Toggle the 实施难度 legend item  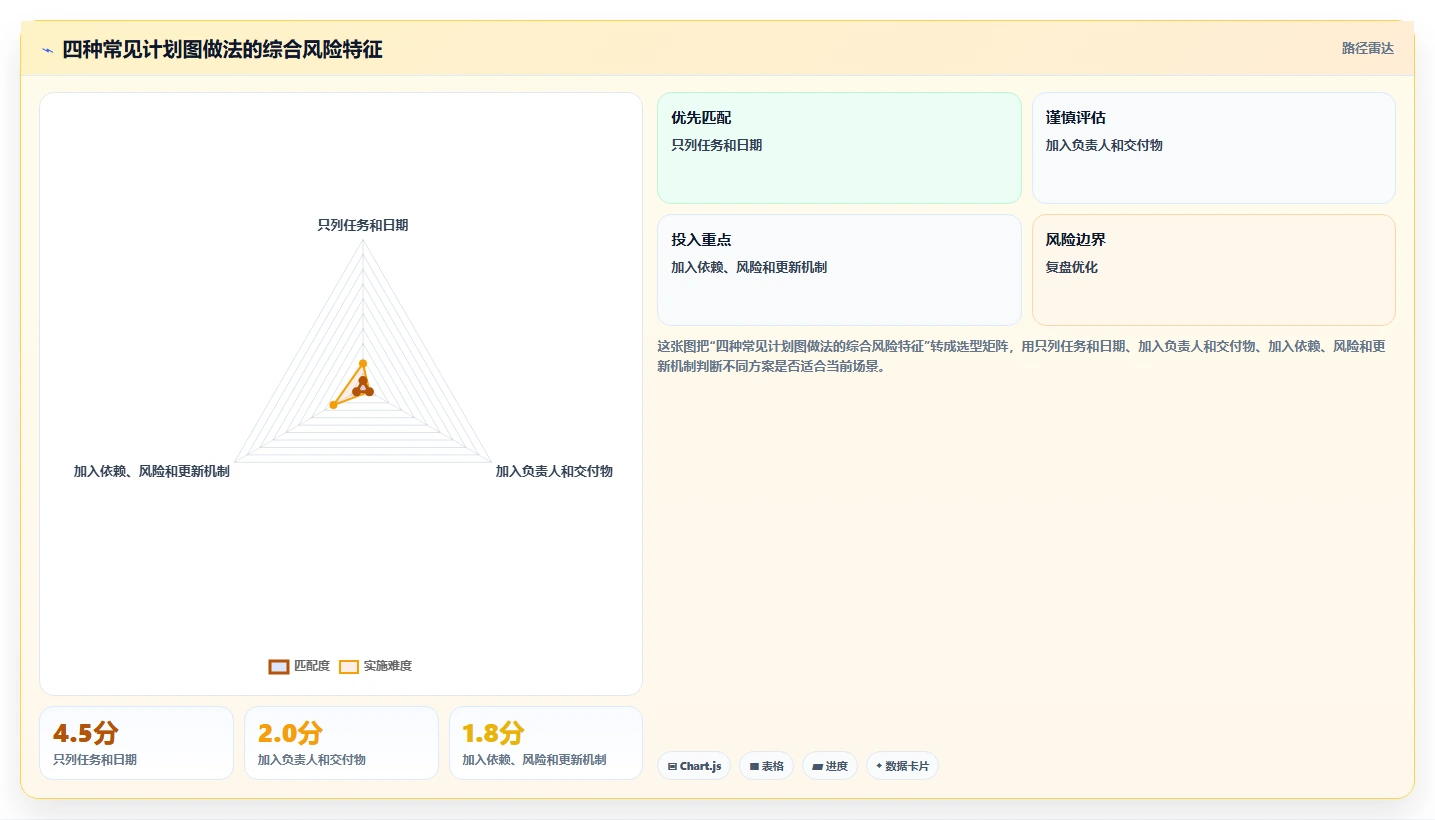click(376, 666)
